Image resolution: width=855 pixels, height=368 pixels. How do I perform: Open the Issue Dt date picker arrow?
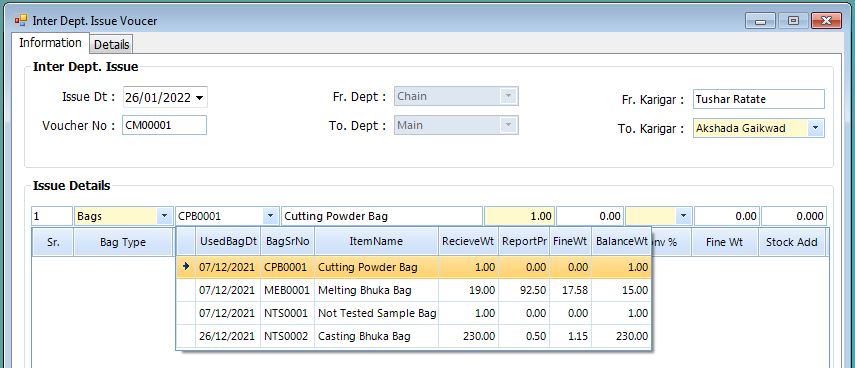click(200, 98)
